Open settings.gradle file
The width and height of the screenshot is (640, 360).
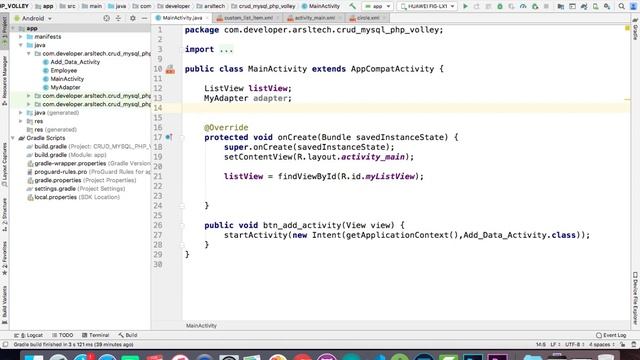click(76, 189)
